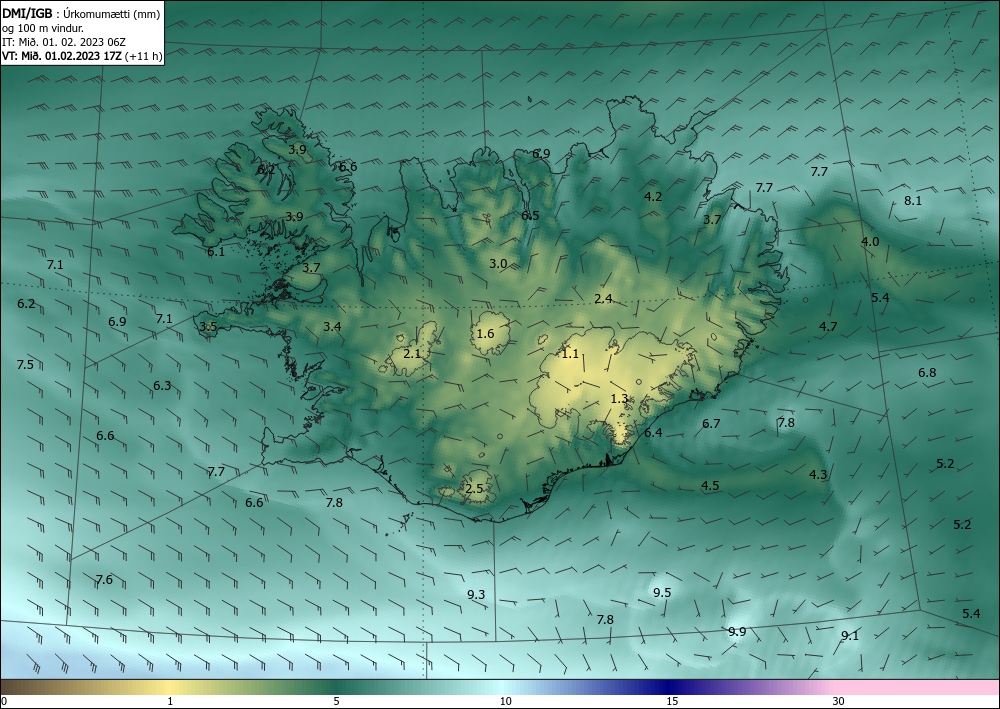Click the map value 6.8
The height and width of the screenshot is (709, 1000).
(x=927, y=372)
